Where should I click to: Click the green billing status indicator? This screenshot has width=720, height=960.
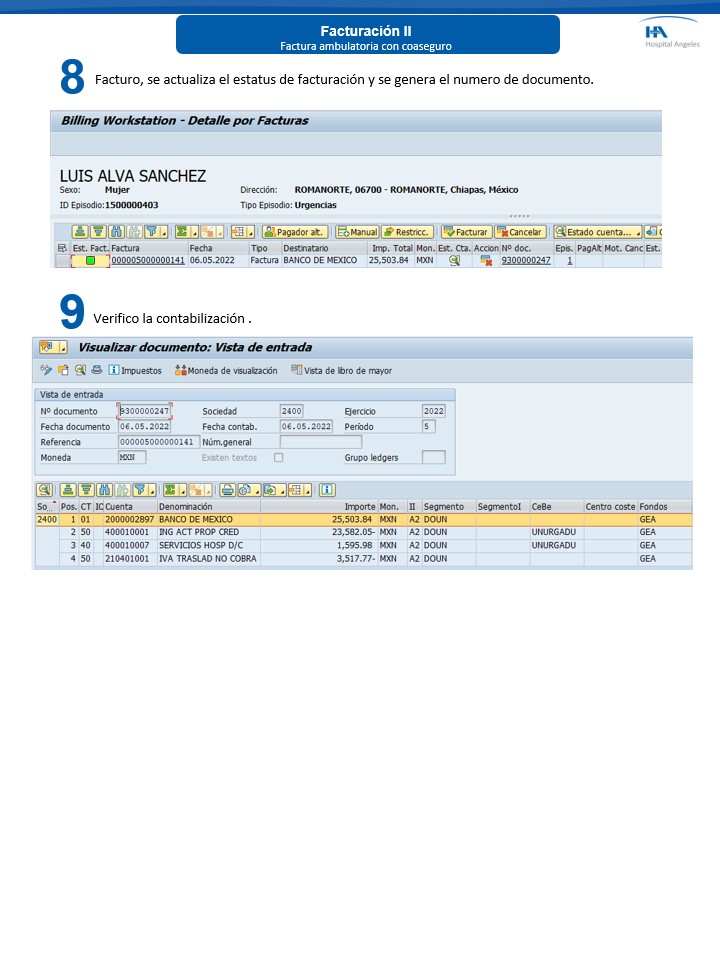90,261
